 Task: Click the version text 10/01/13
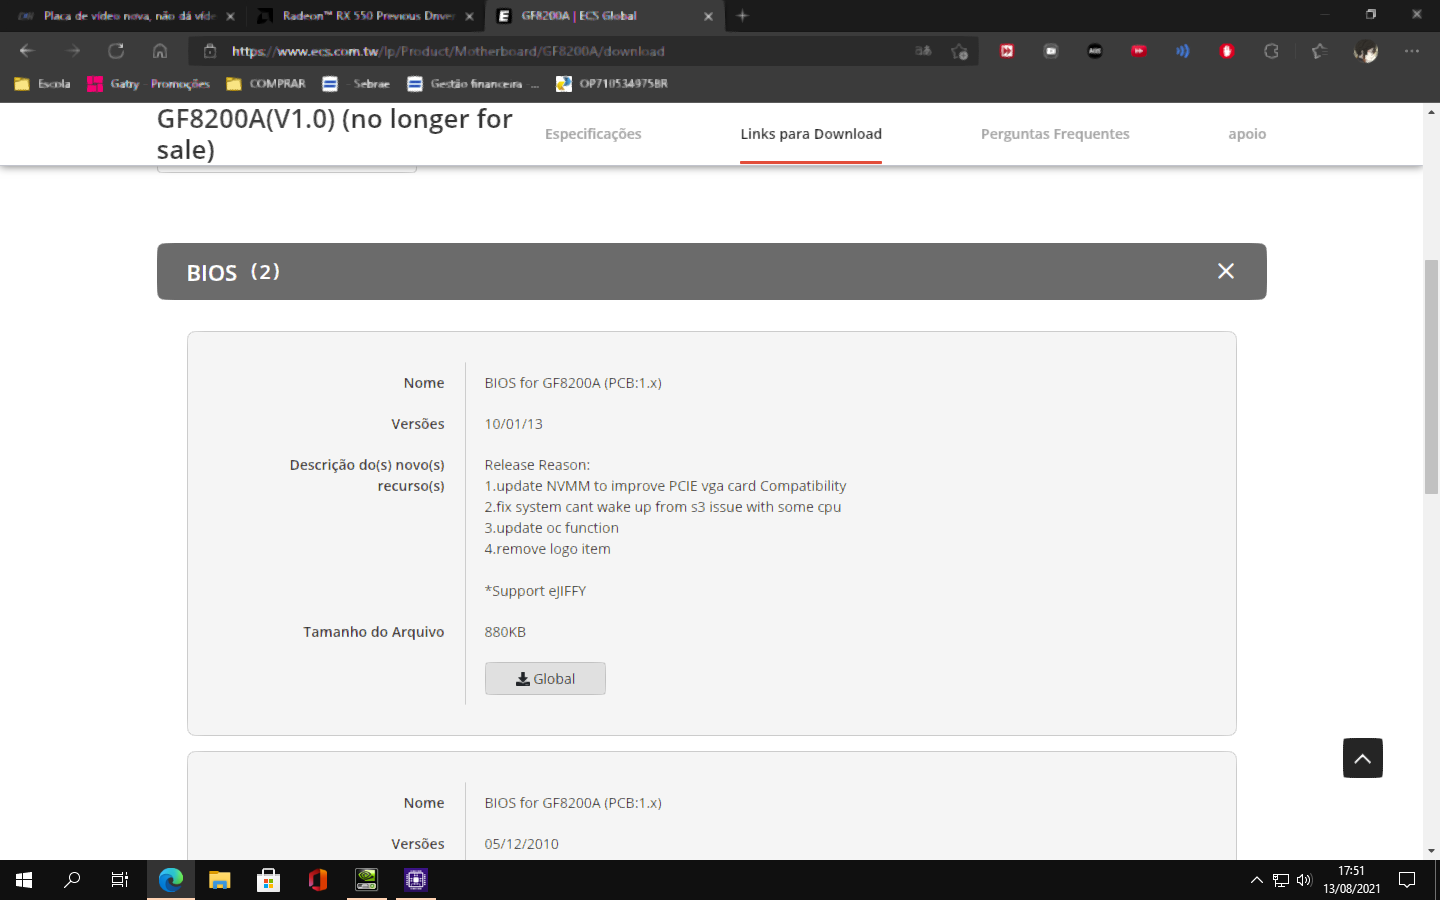click(514, 424)
